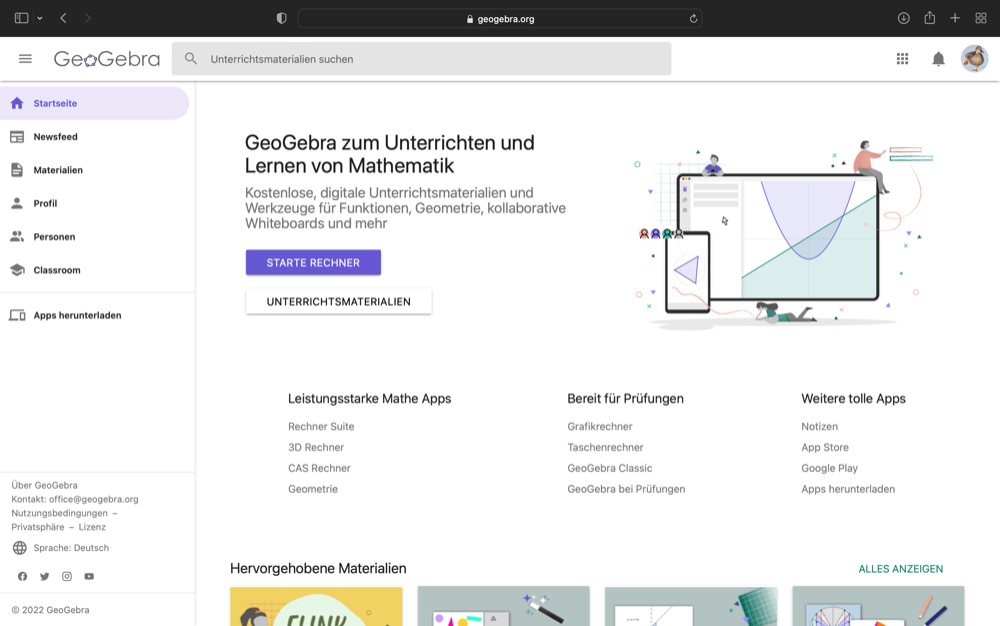Expand the Safari sidebar dropdown chevron
Screen dimensions: 1000x626
[40, 18]
